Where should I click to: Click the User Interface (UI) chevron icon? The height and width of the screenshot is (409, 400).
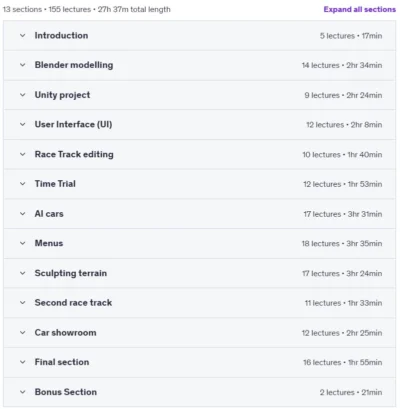coord(22,124)
